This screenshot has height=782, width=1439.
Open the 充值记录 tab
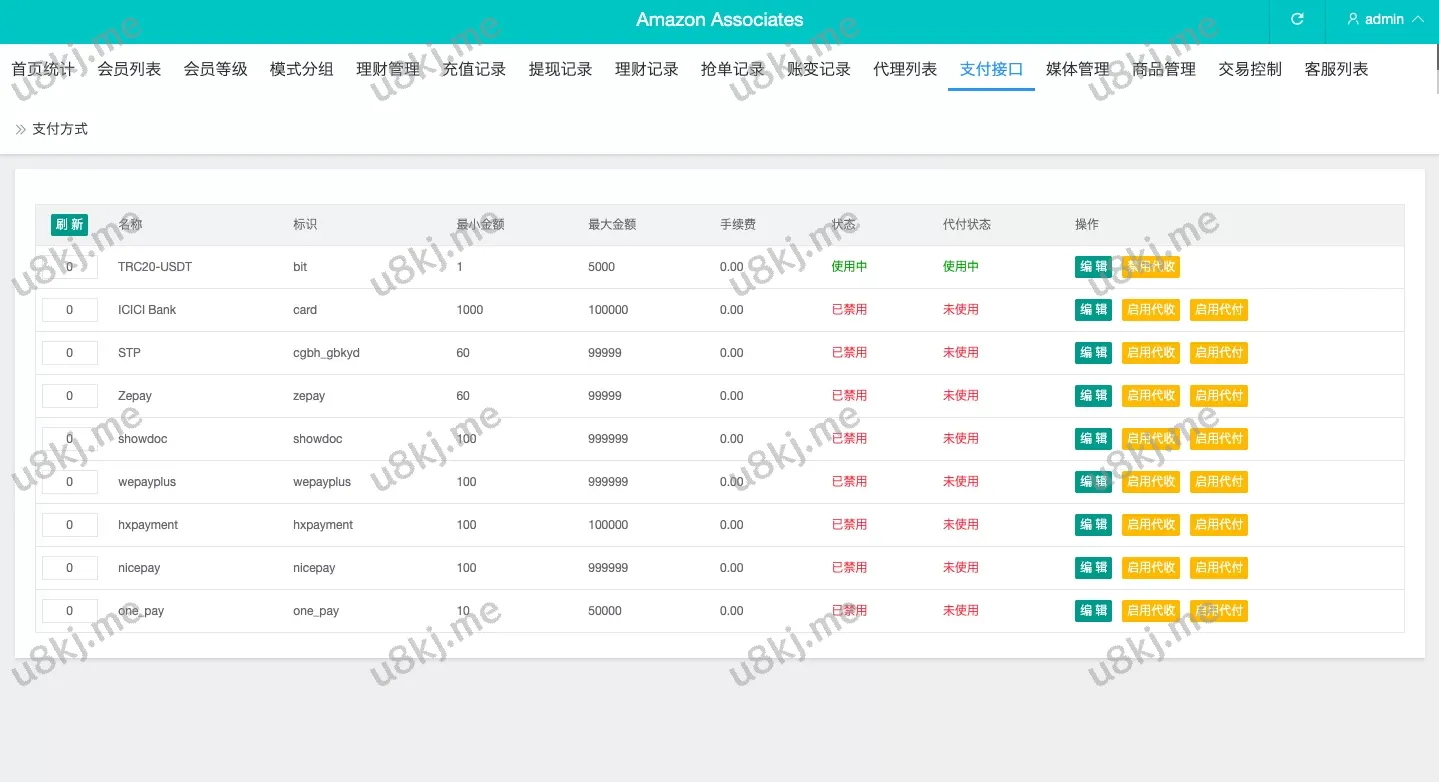click(x=474, y=69)
